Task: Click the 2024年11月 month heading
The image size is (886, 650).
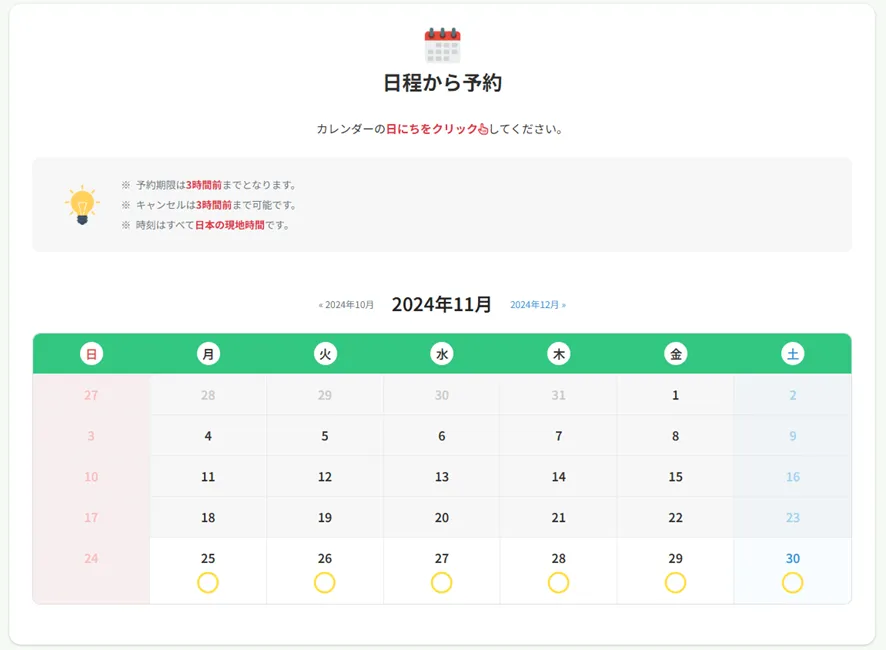Action: coord(442,305)
